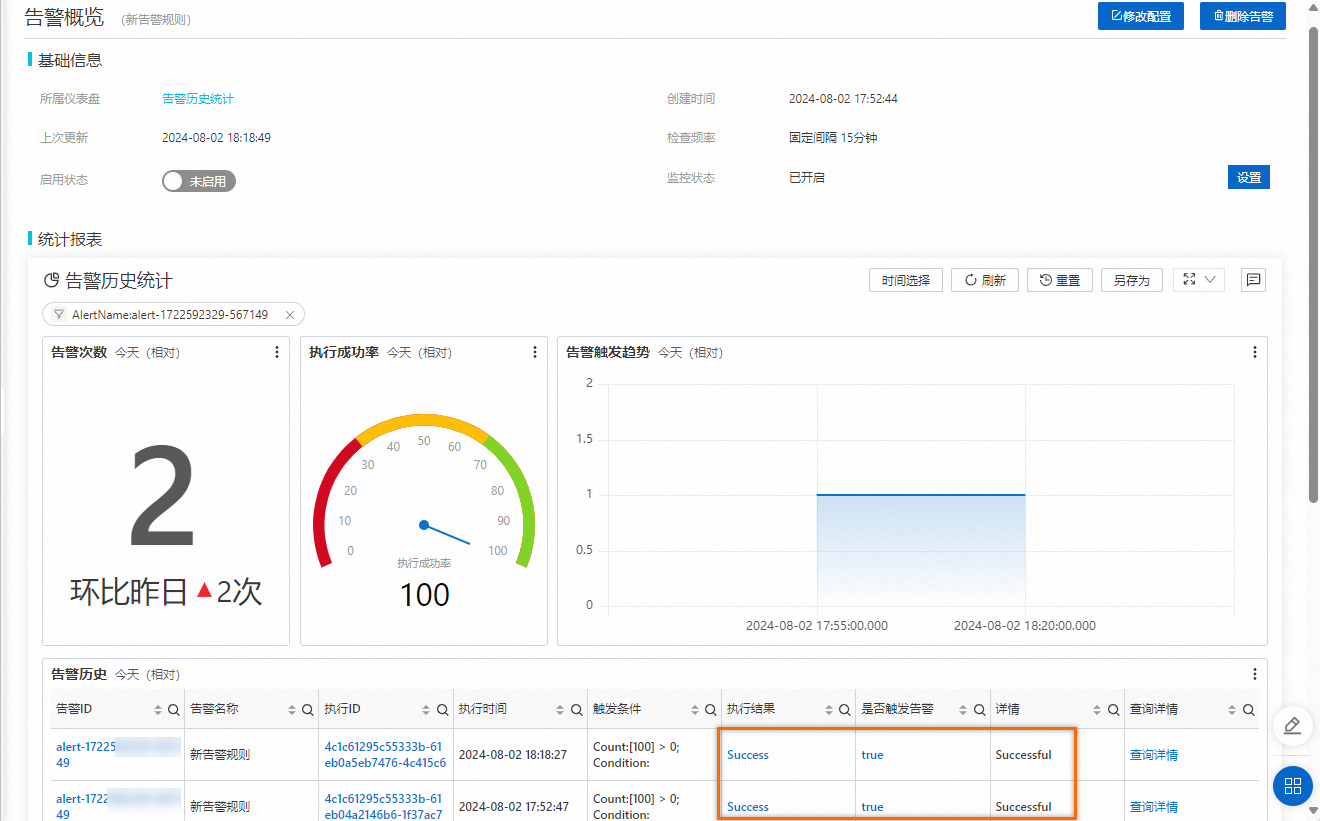Click the 2024-08-02 18:18:49 last update value
The image size is (1320, 821).
(216, 138)
